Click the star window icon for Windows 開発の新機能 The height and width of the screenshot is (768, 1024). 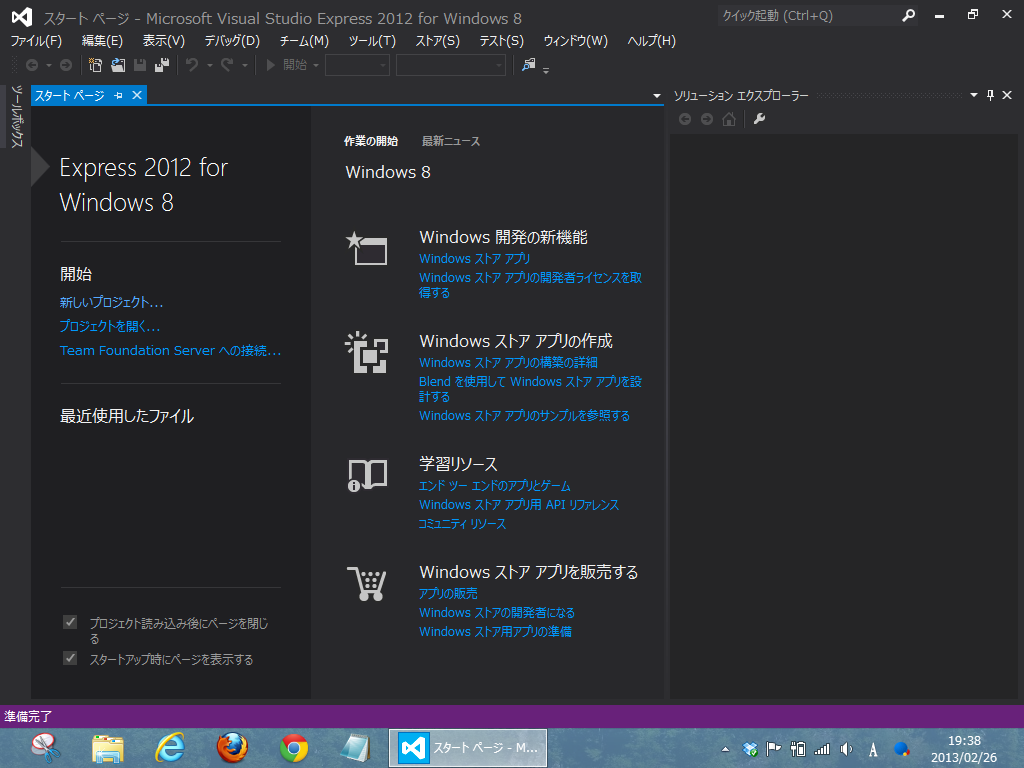[366, 248]
